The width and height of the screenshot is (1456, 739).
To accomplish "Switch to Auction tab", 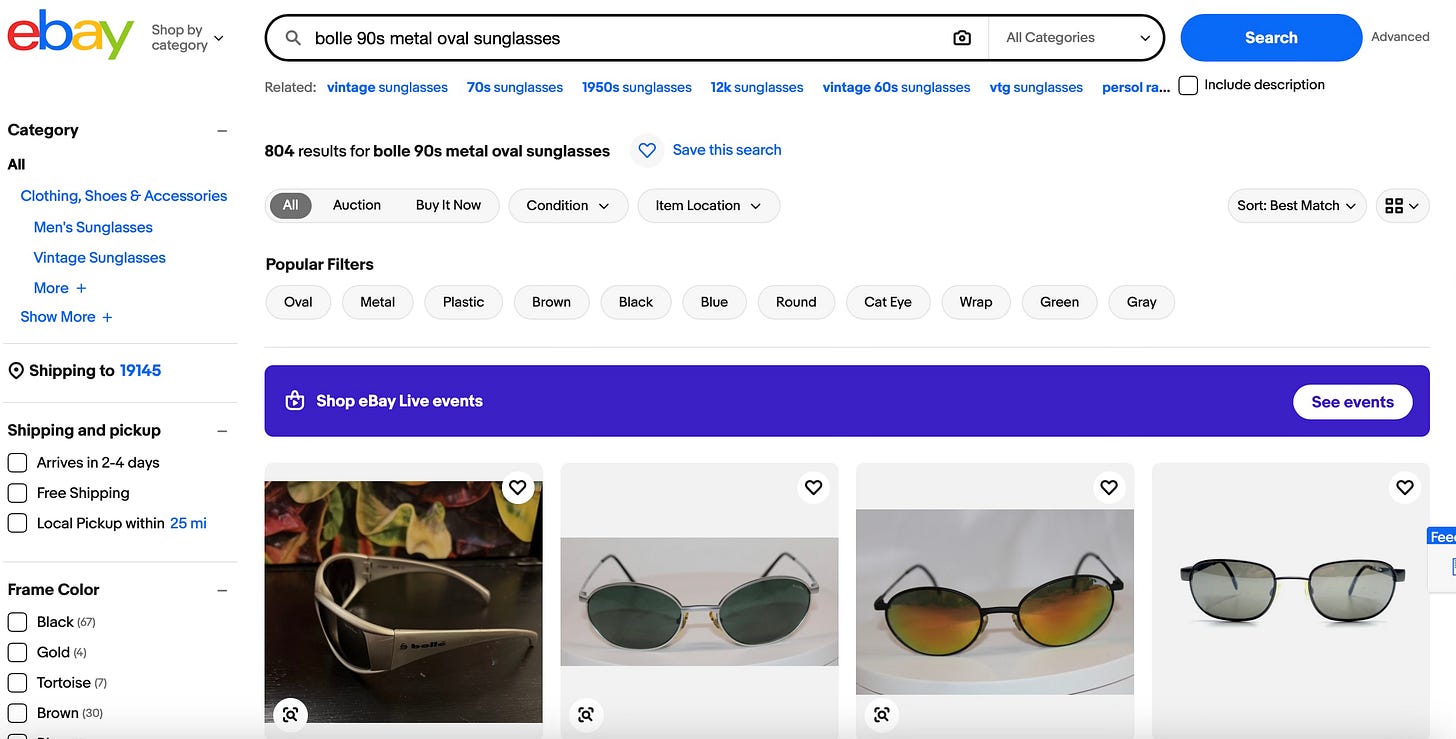I will tap(357, 205).
